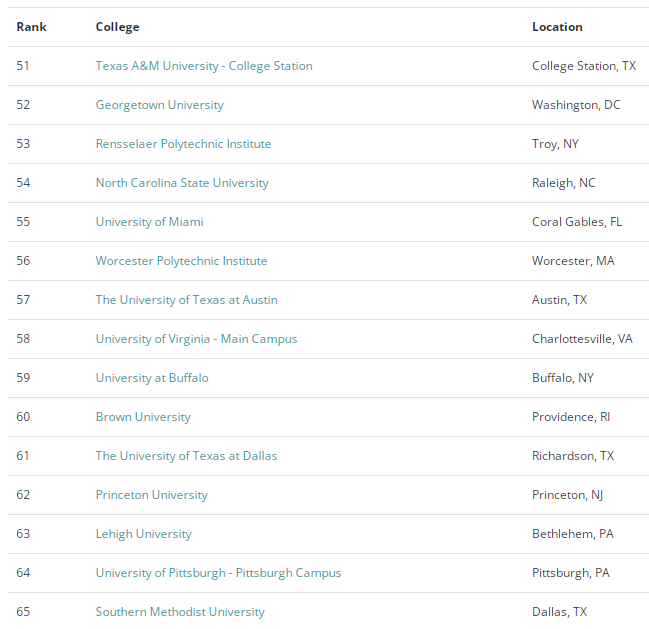Select North Carolina State University link
Viewport: 649px width, 629px height.
pos(182,183)
